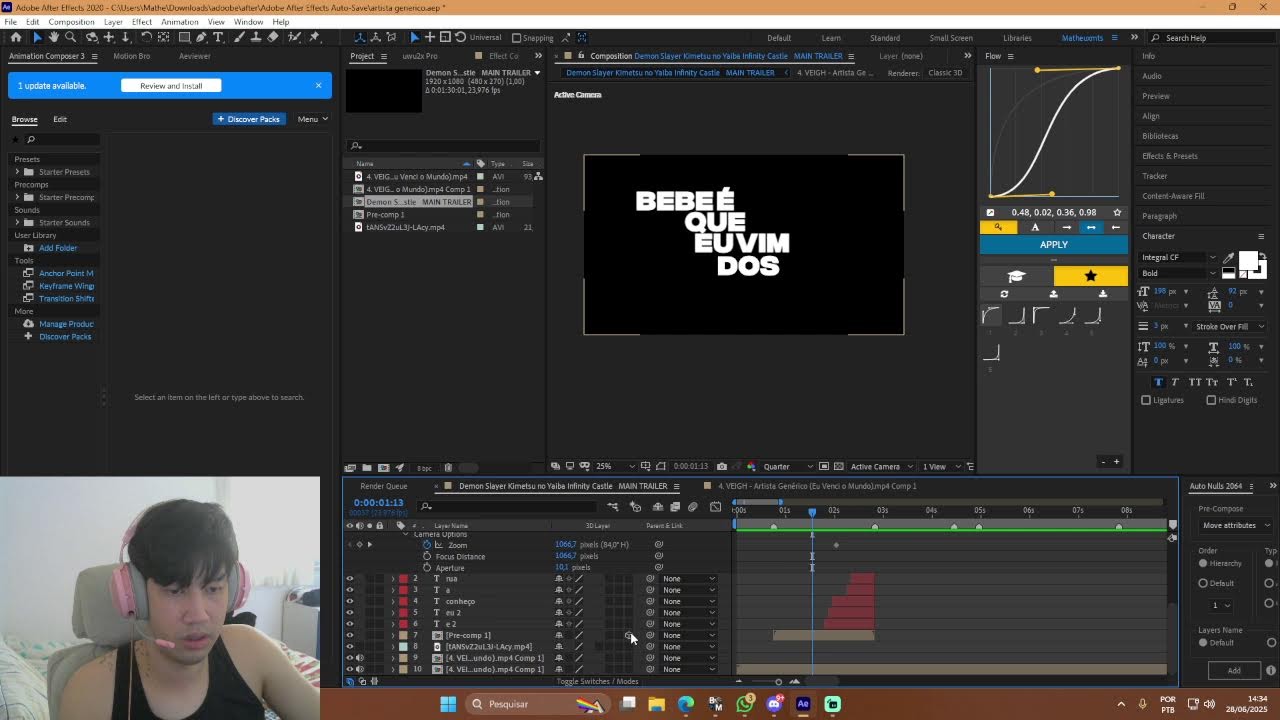The height and width of the screenshot is (720, 1280).
Task: Open the Flow graduation cap presets tab
Action: 1016,276
